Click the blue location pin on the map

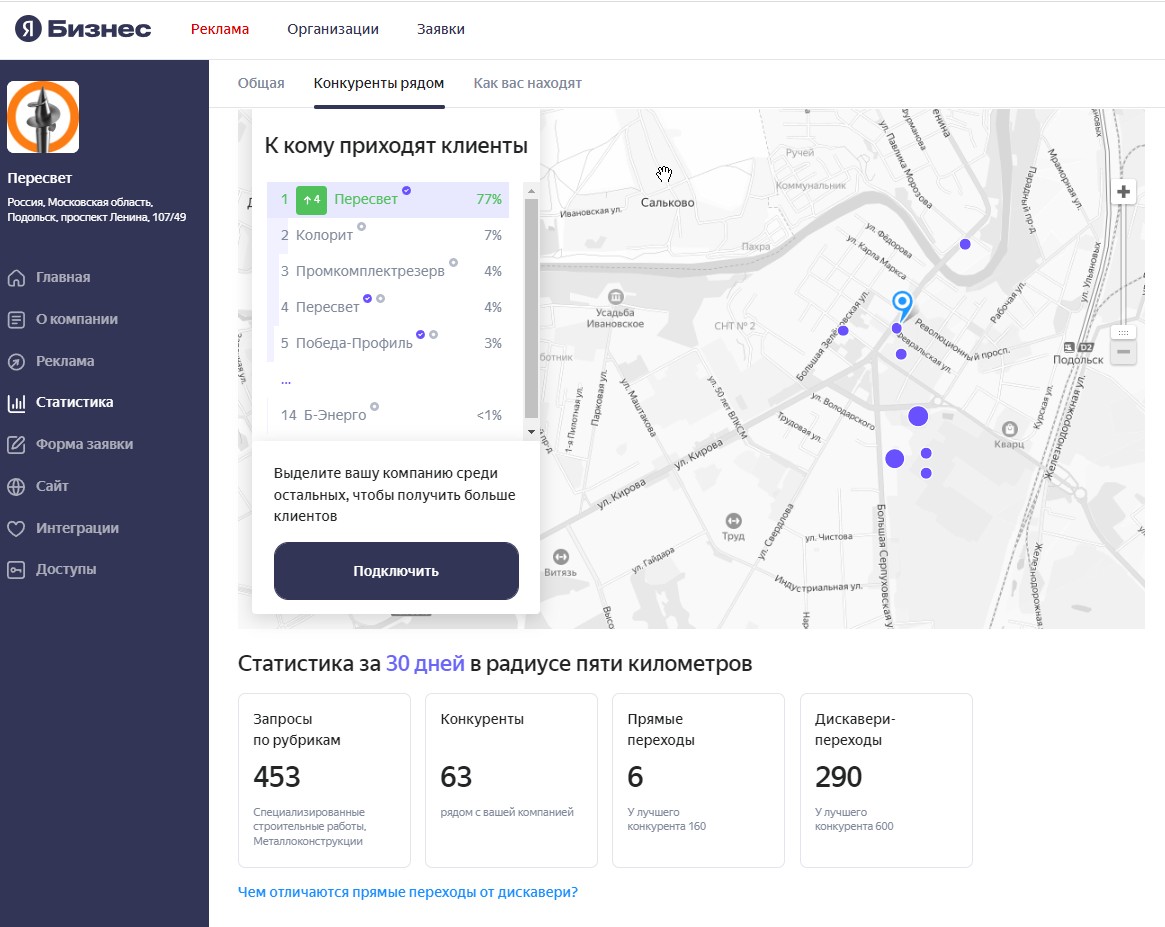[x=902, y=303]
